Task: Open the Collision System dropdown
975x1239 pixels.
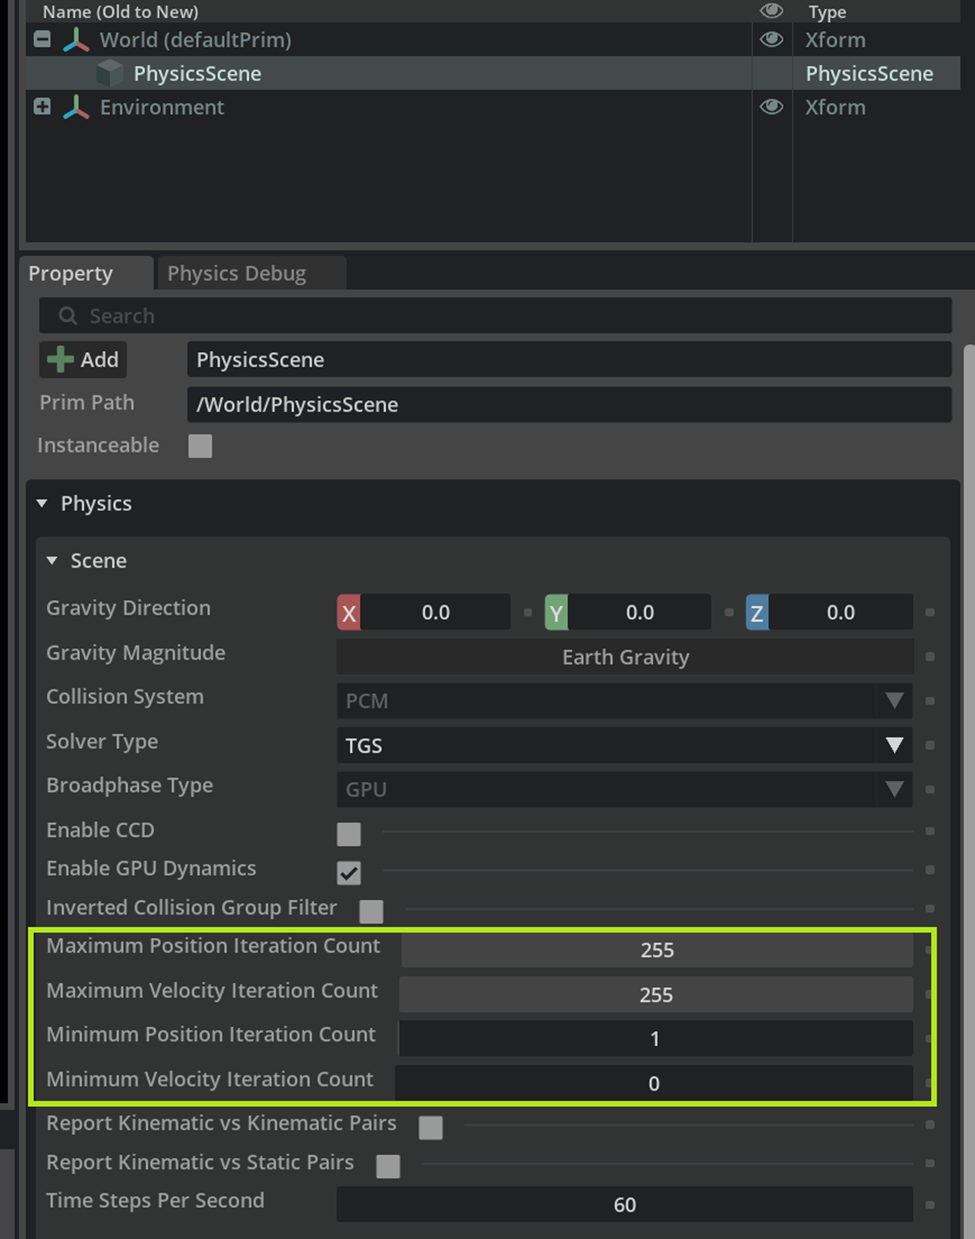Action: pyautogui.click(x=625, y=701)
